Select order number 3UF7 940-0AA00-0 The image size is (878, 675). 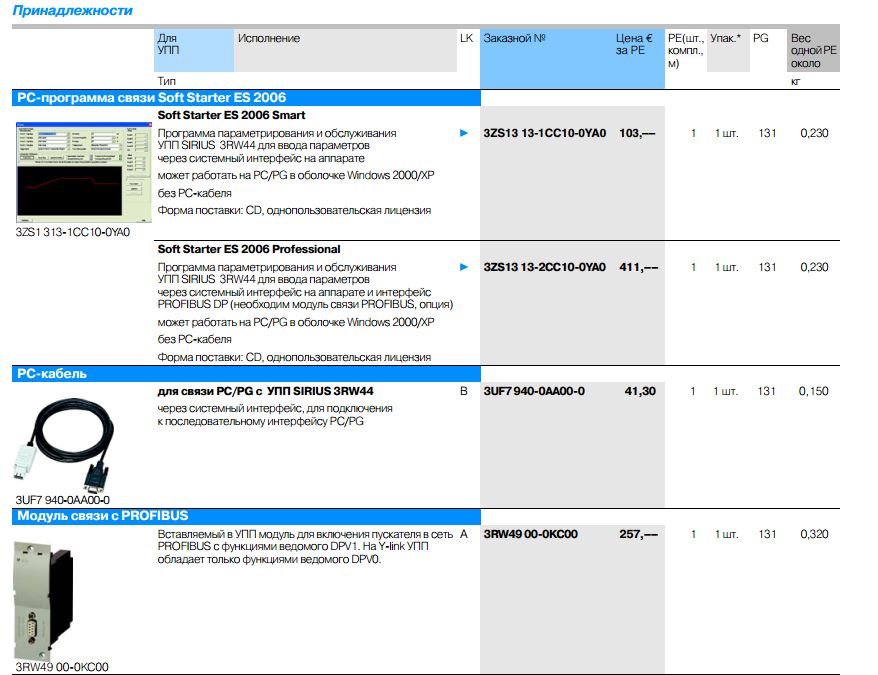coord(534,391)
